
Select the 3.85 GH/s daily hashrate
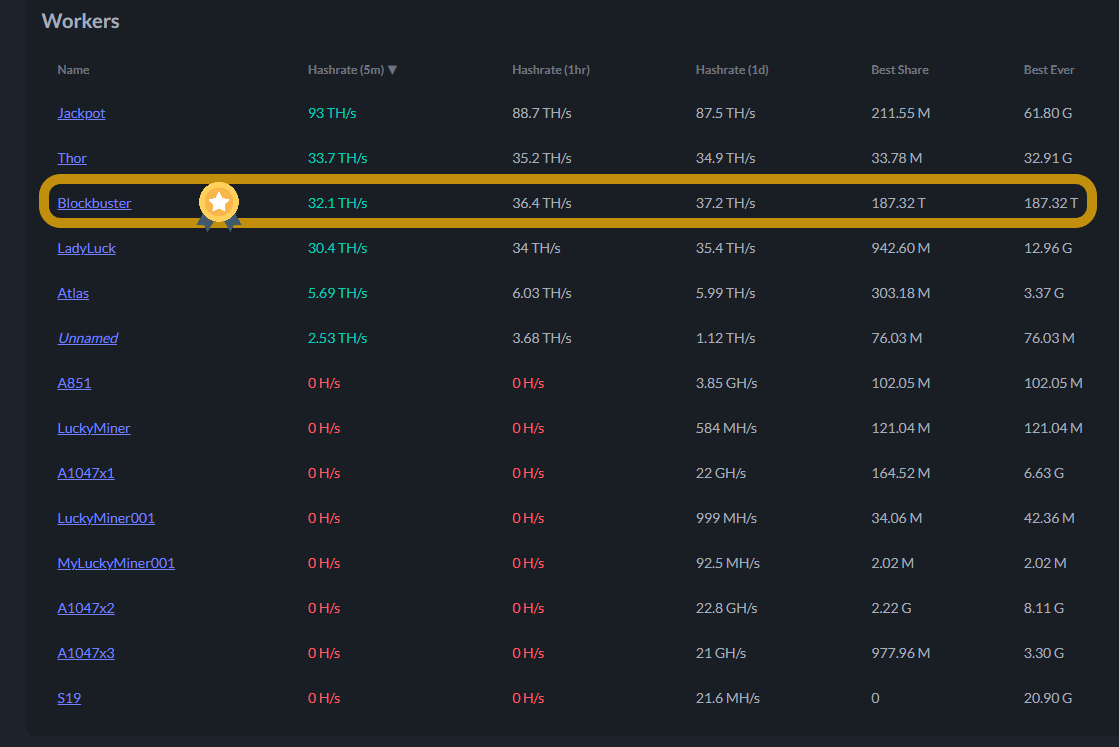(x=726, y=382)
